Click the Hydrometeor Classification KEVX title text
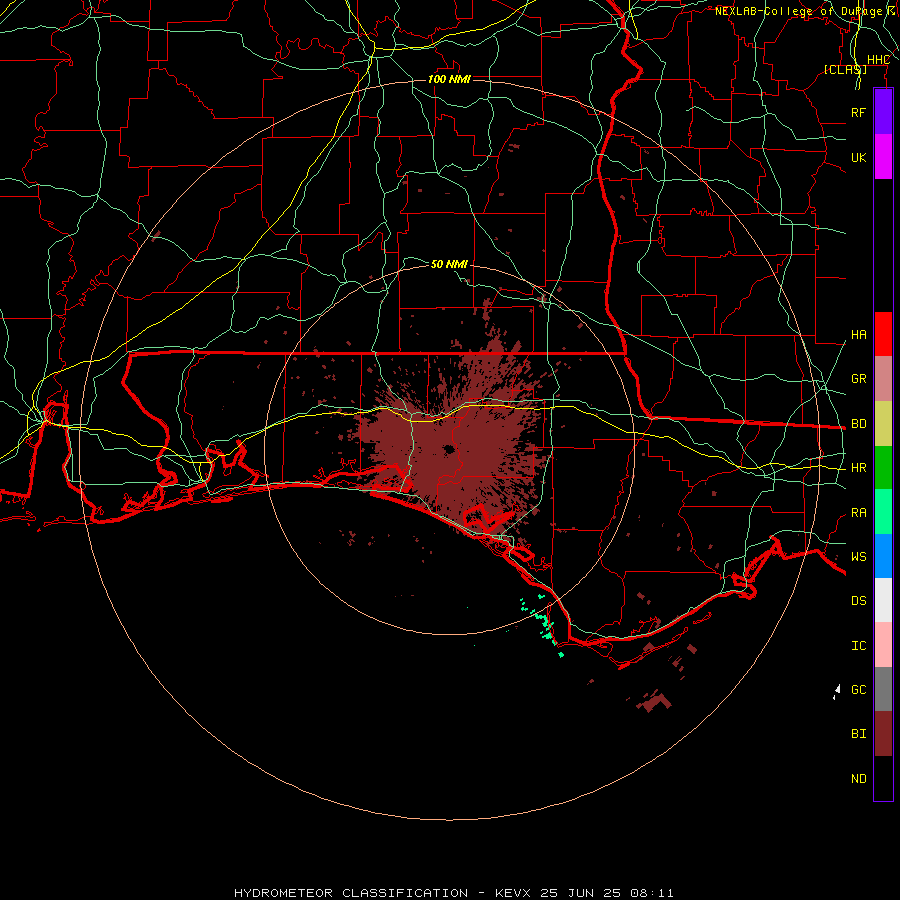The image size is (900, 900). pos(453,893)
